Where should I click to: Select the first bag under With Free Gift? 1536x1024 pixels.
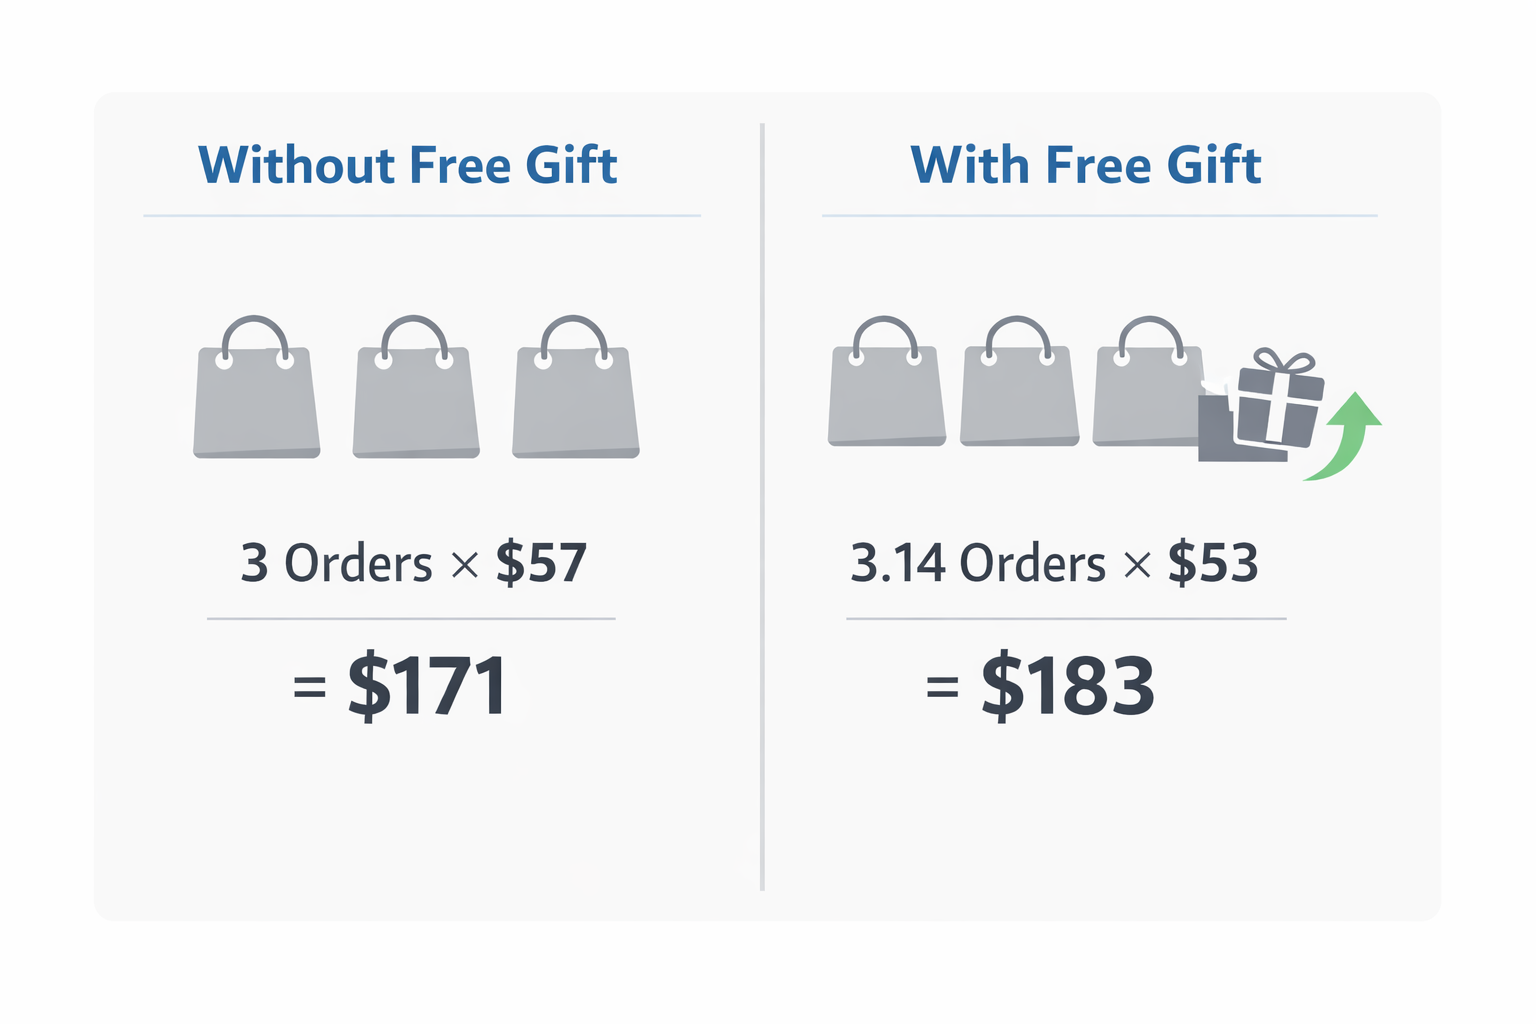(886, 395)
